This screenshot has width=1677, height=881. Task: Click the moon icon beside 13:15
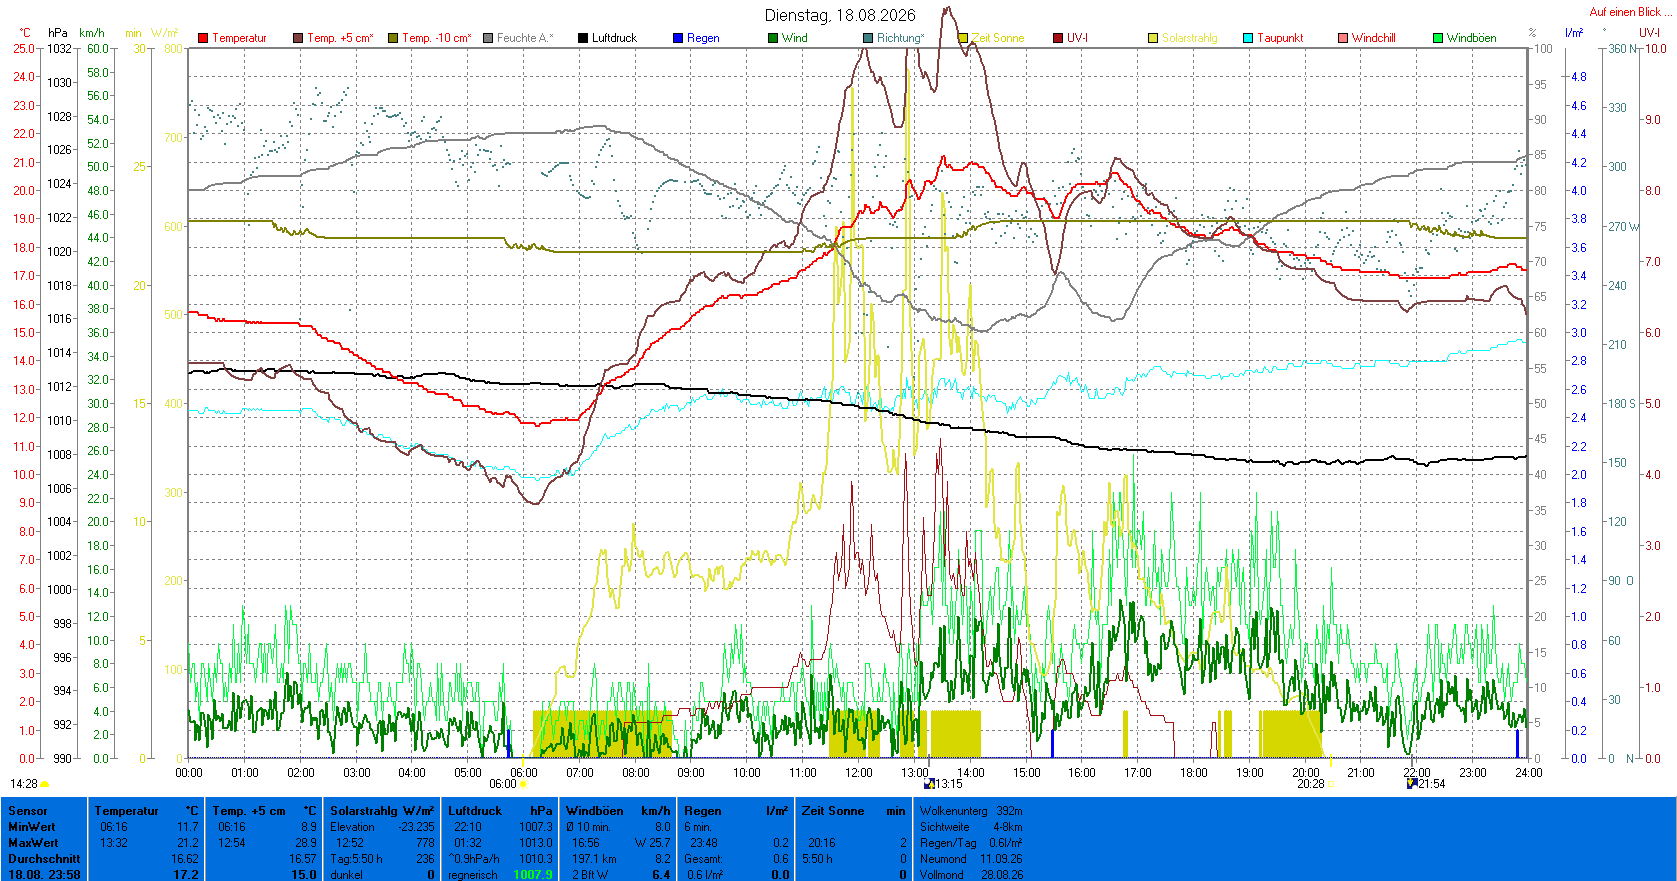pos(929,784)
